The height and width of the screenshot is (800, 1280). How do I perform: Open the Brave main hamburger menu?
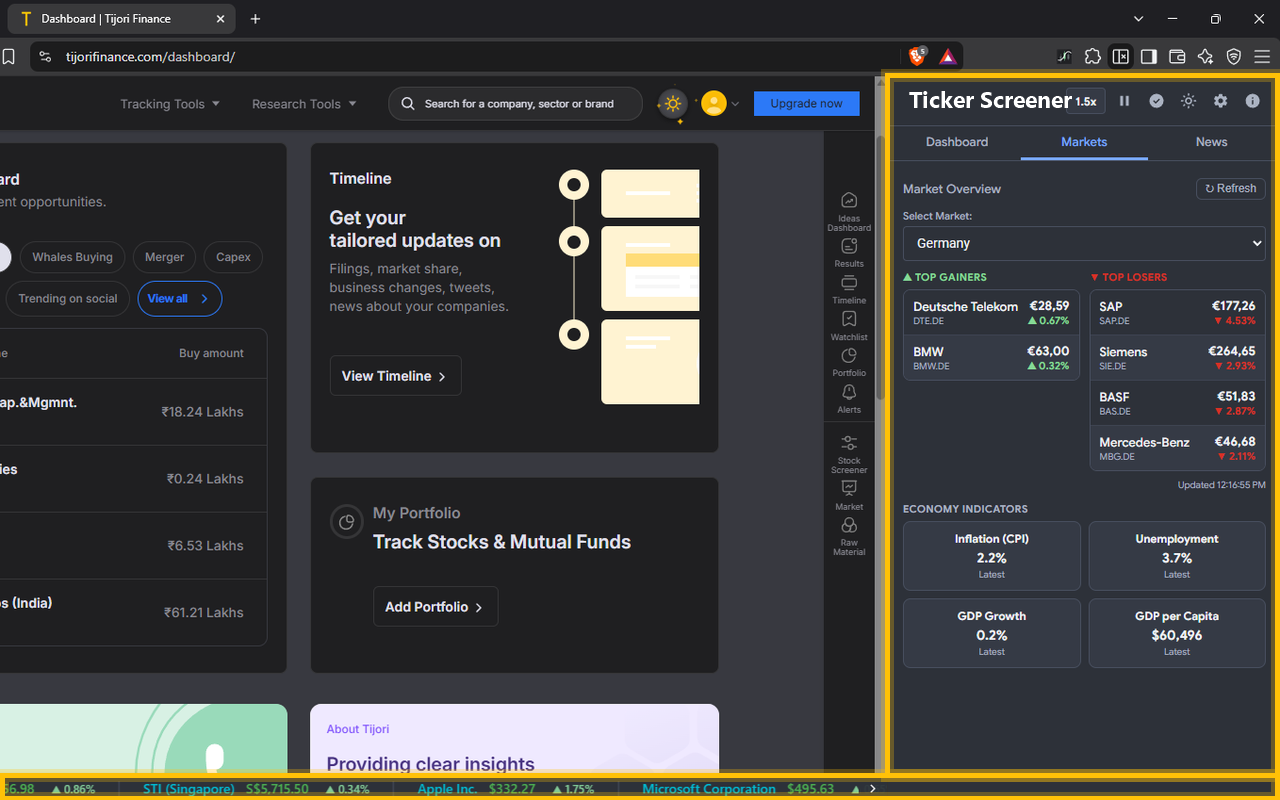[1261, 57]
